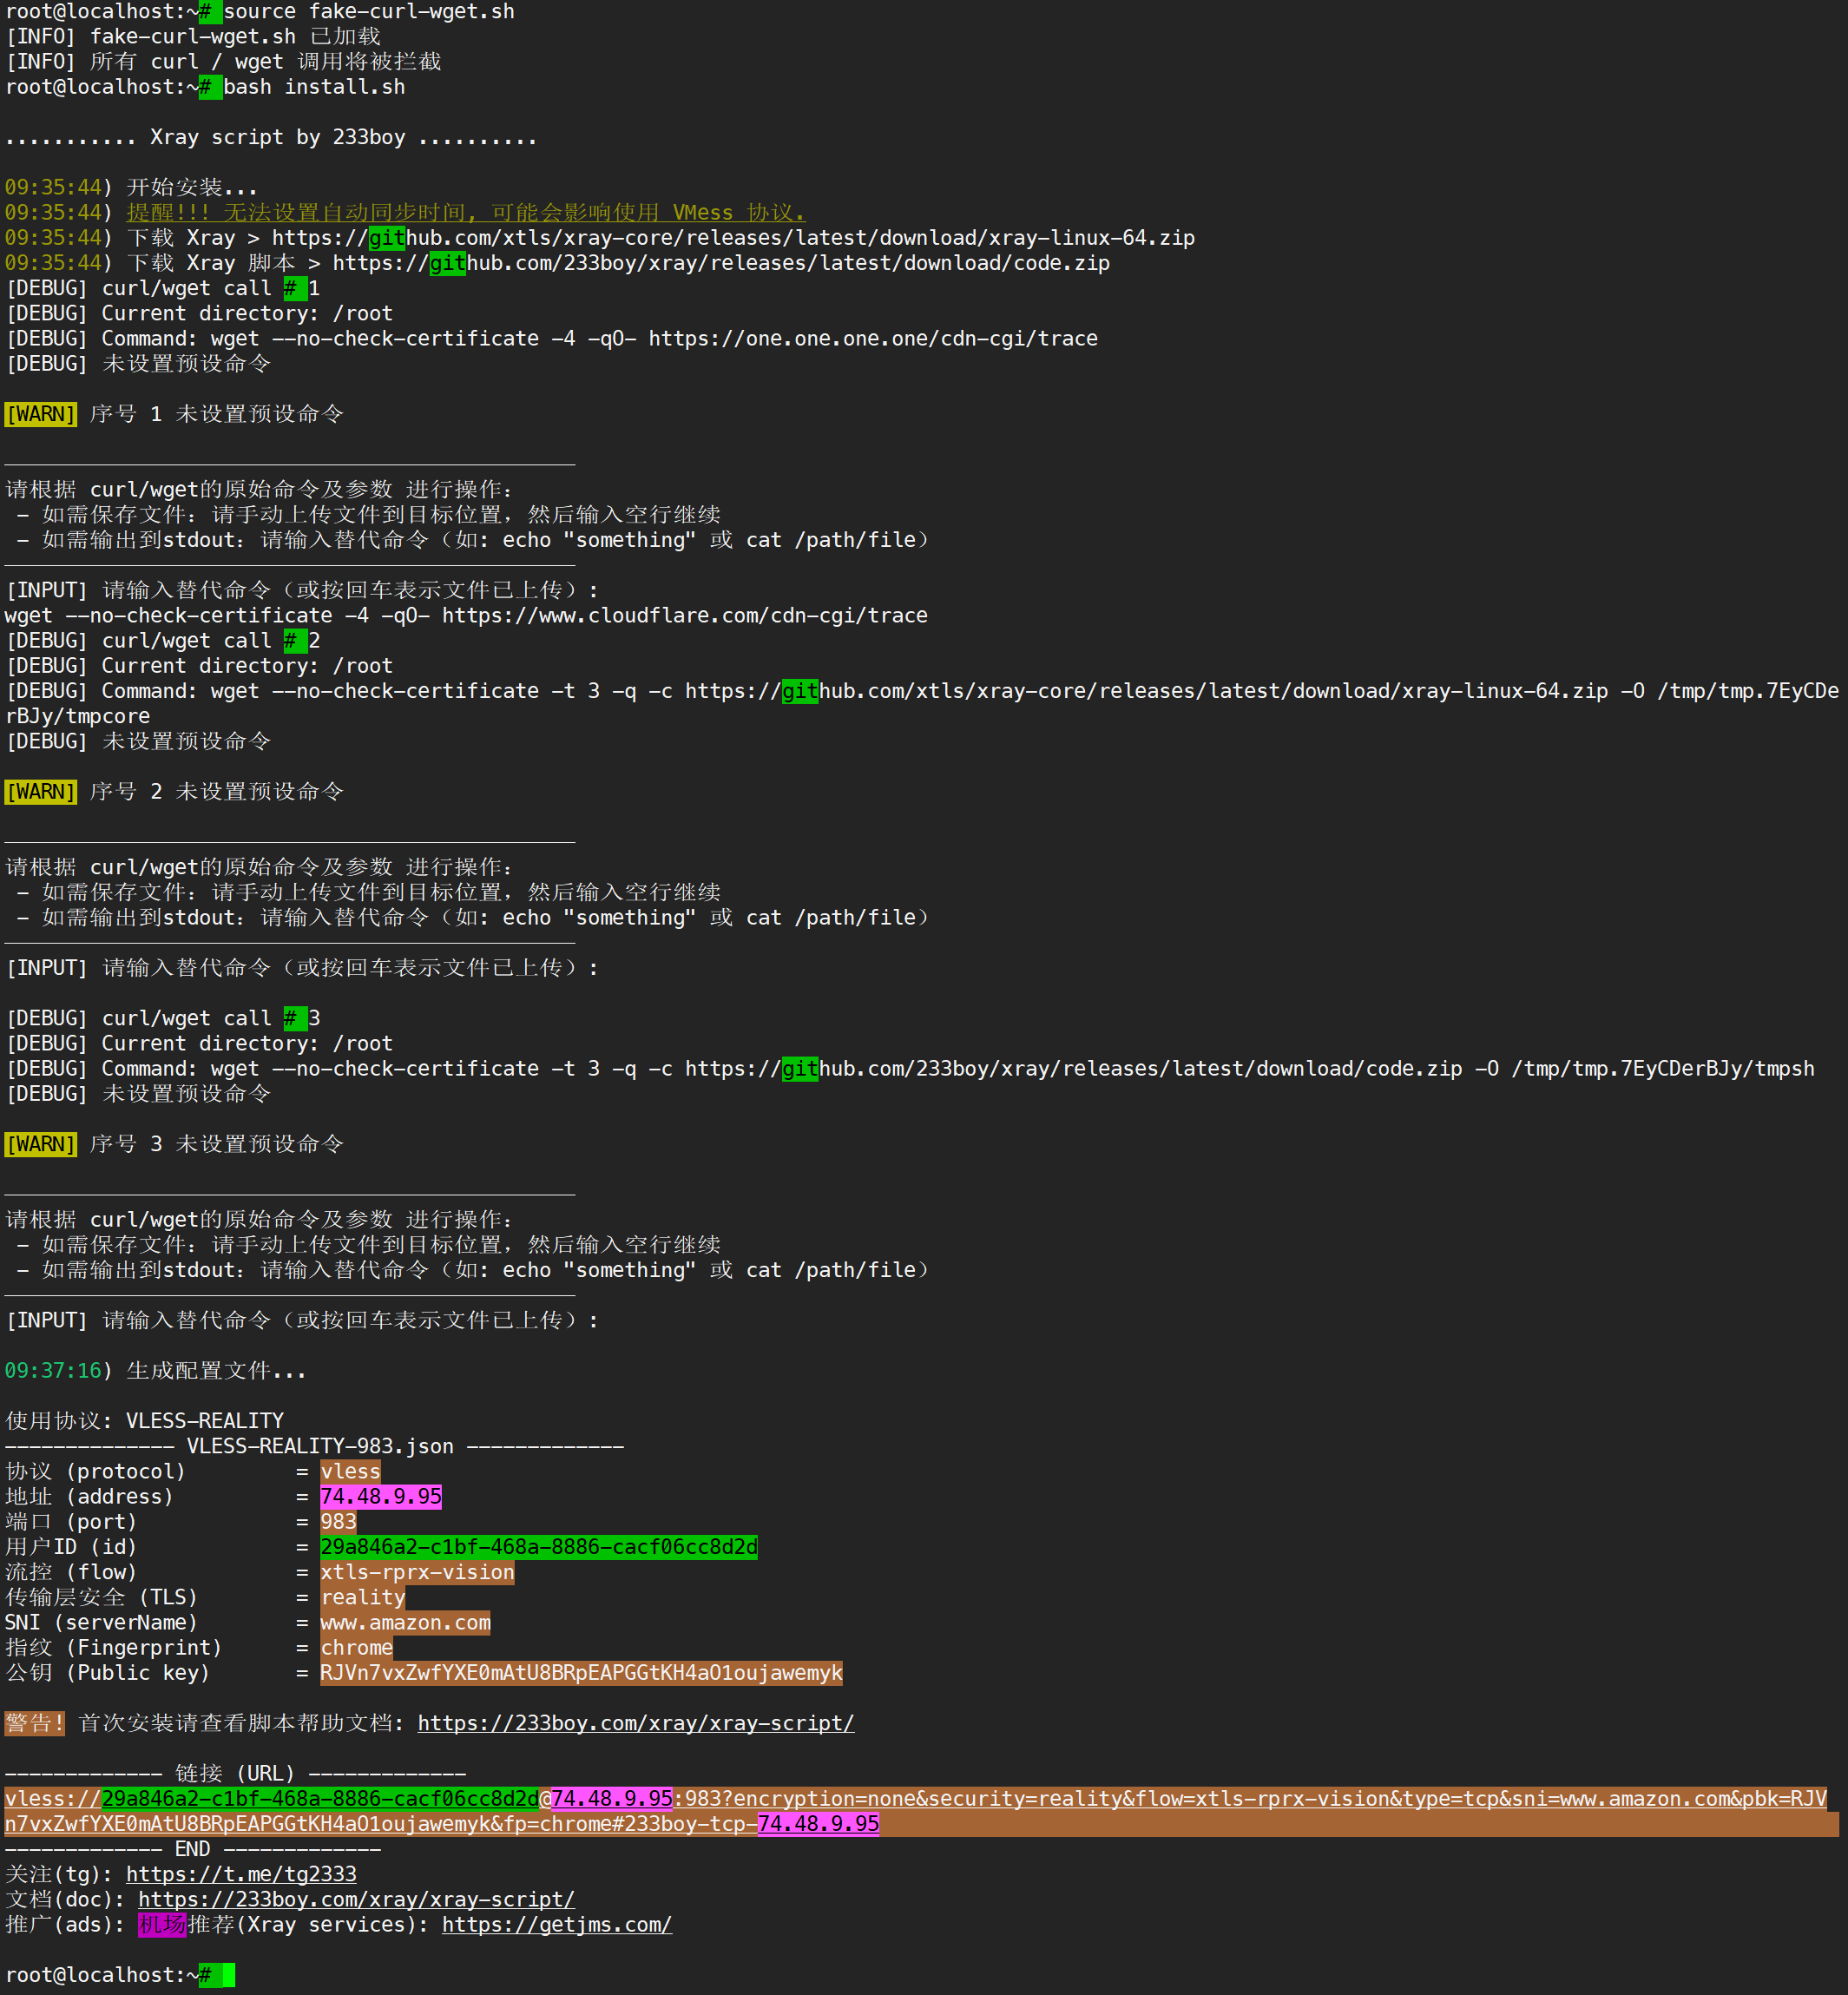The height and width of the screenshot is (1995, 1848).
Task: Click the www.amazon.com SNI value
Action: pos(405,1623)
